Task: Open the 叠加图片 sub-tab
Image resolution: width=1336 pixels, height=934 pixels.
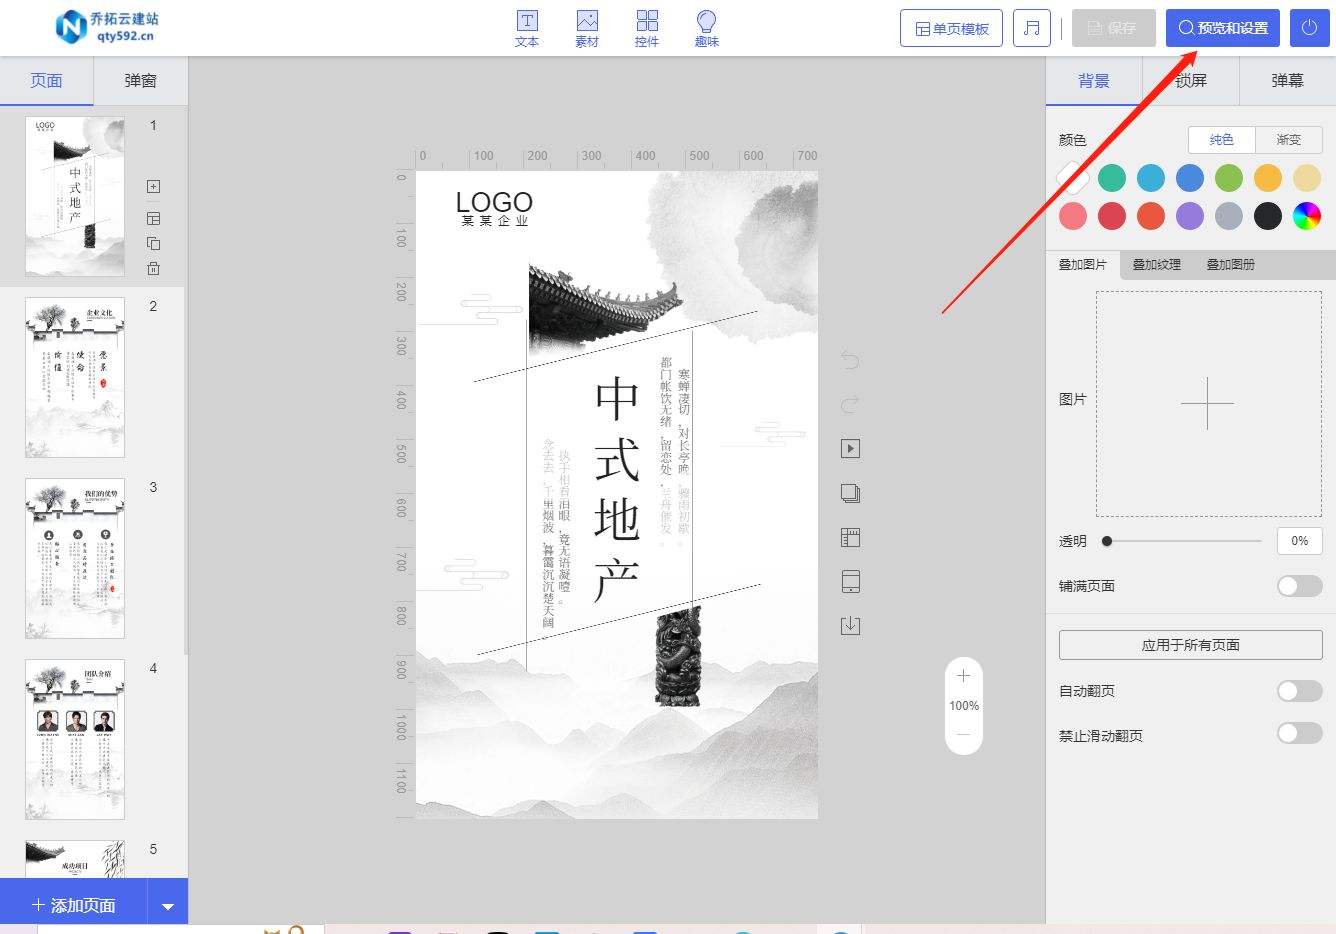Action: click(x=1083, y=265)
